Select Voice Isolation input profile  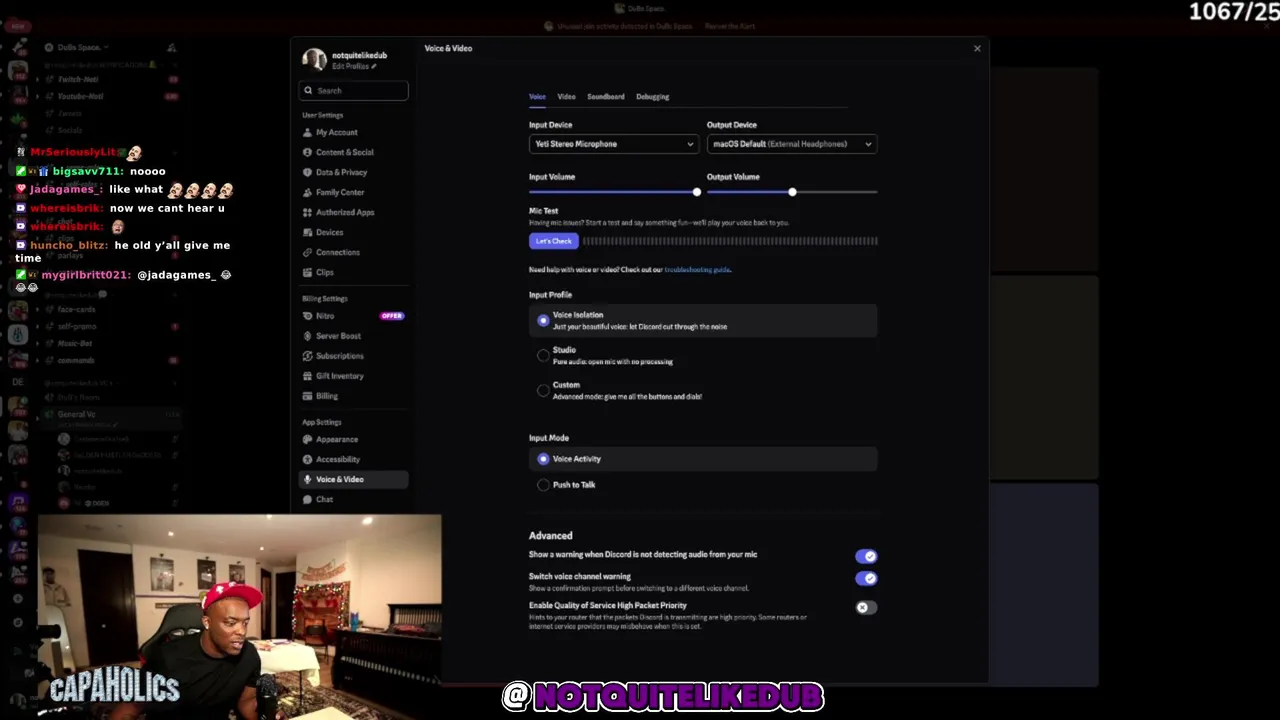pyautogui.click(x=703, y=320)
